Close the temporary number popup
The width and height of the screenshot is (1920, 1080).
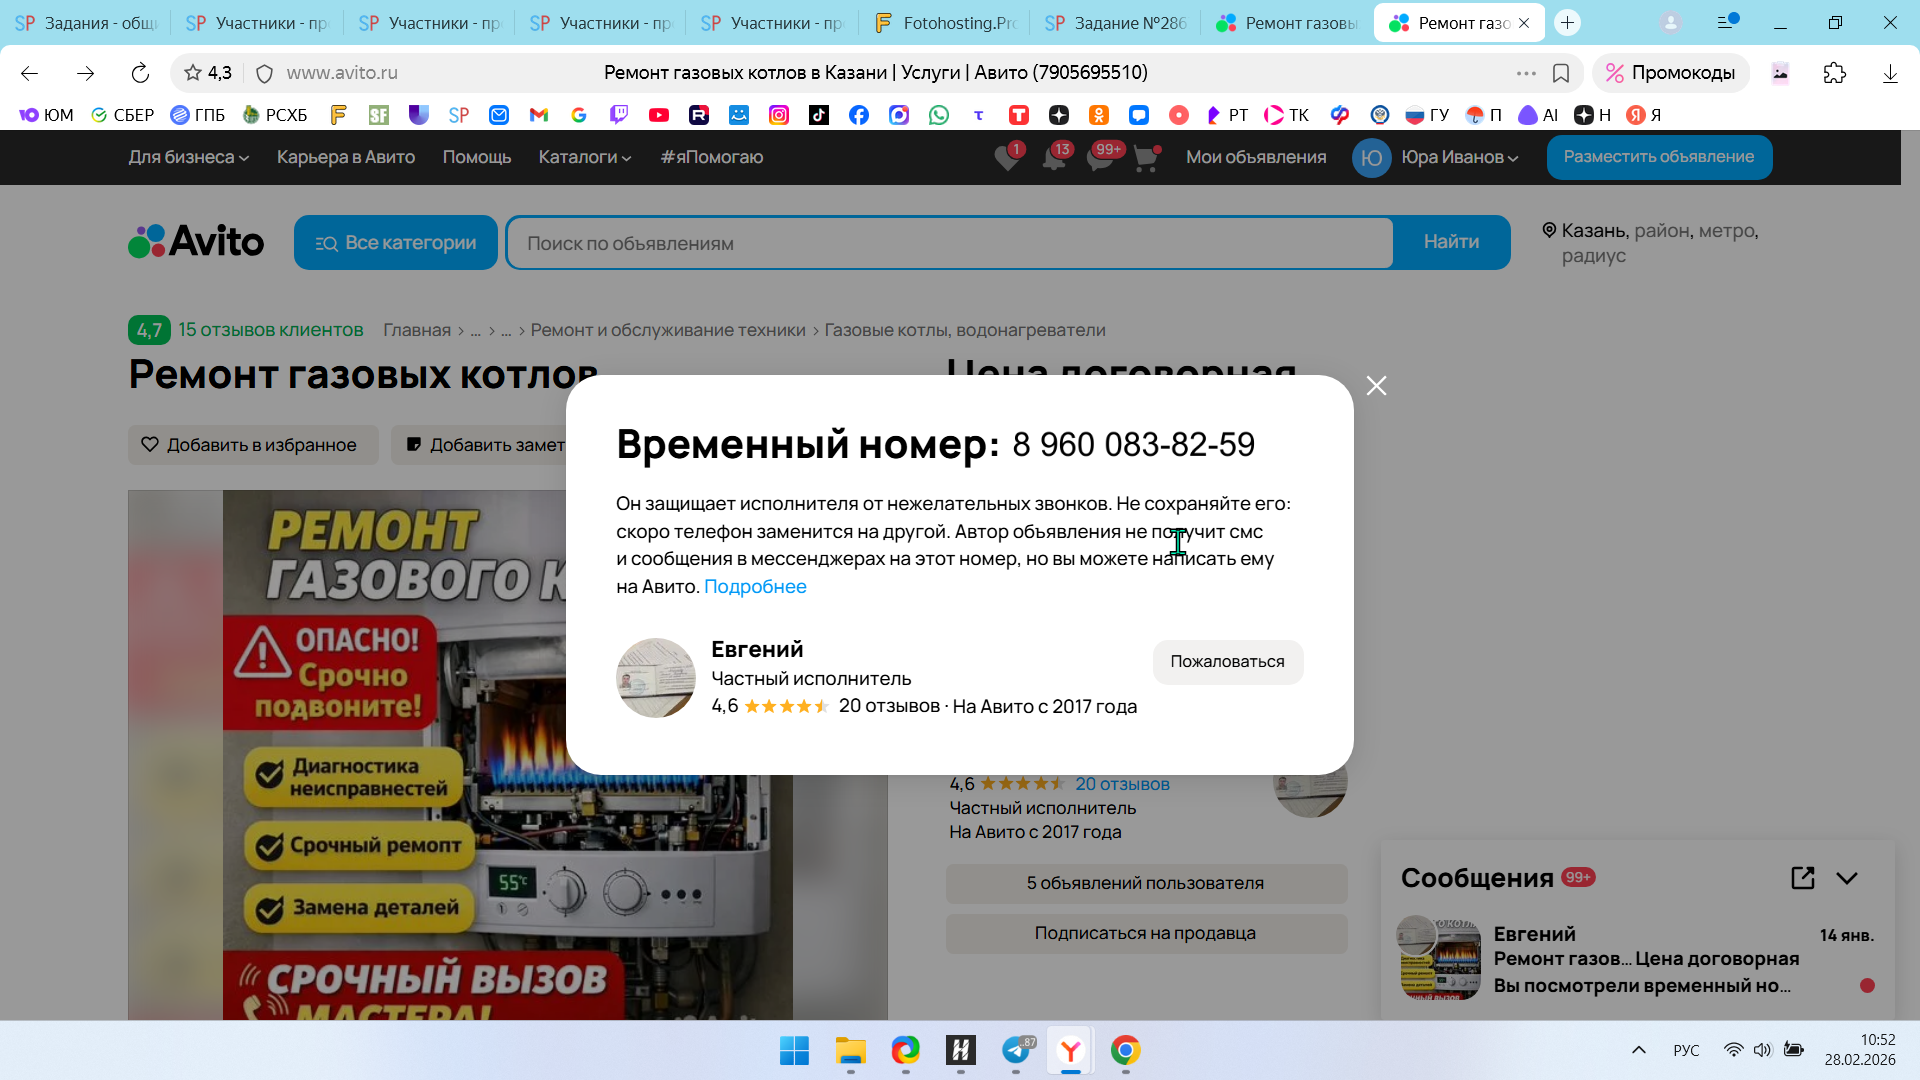coord(1376,386)
